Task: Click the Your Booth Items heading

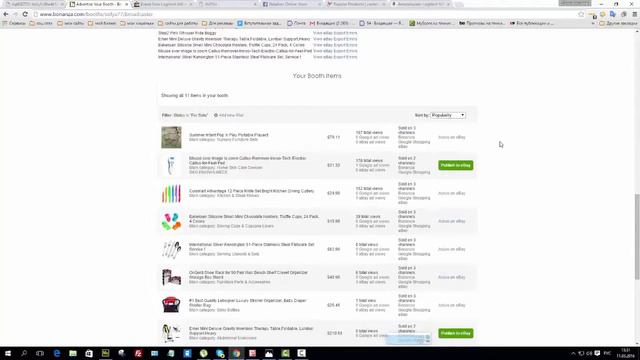Action: [x=317, y=76]
